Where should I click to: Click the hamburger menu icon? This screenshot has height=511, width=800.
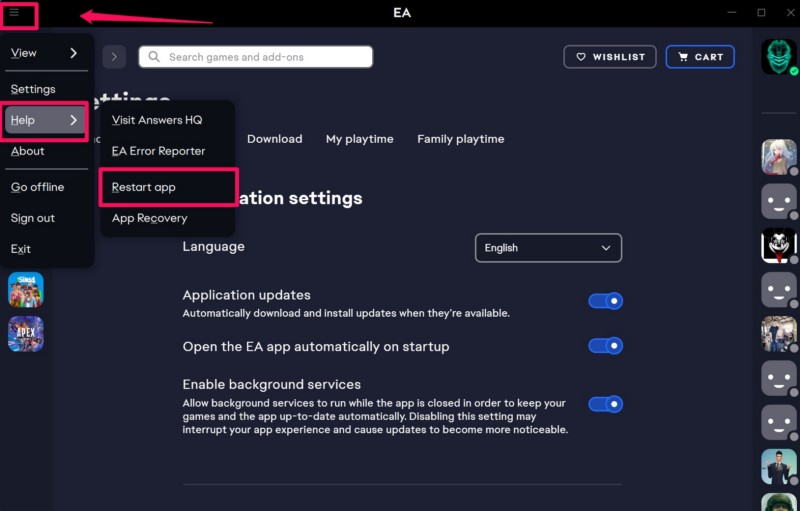pos(15,13)
